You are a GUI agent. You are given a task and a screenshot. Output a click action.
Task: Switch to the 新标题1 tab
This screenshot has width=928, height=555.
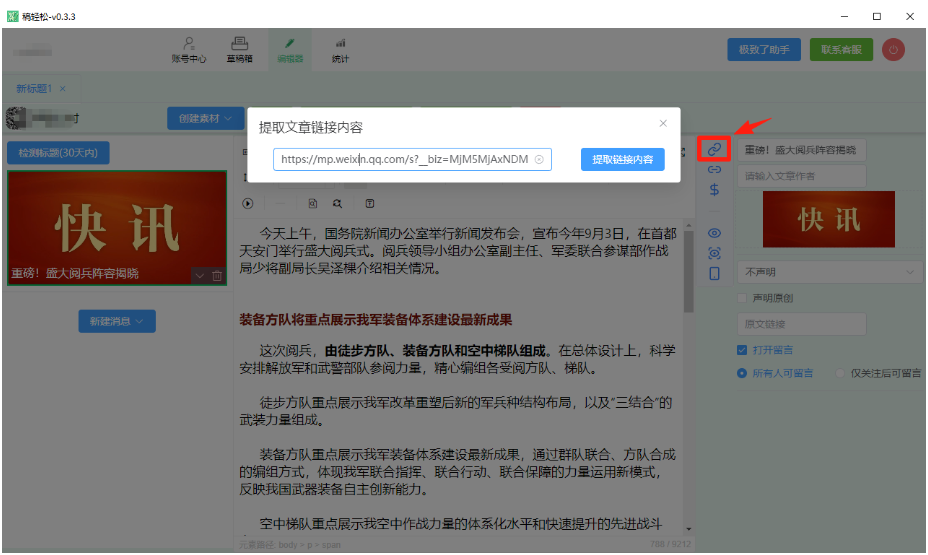tap(33, 88)
